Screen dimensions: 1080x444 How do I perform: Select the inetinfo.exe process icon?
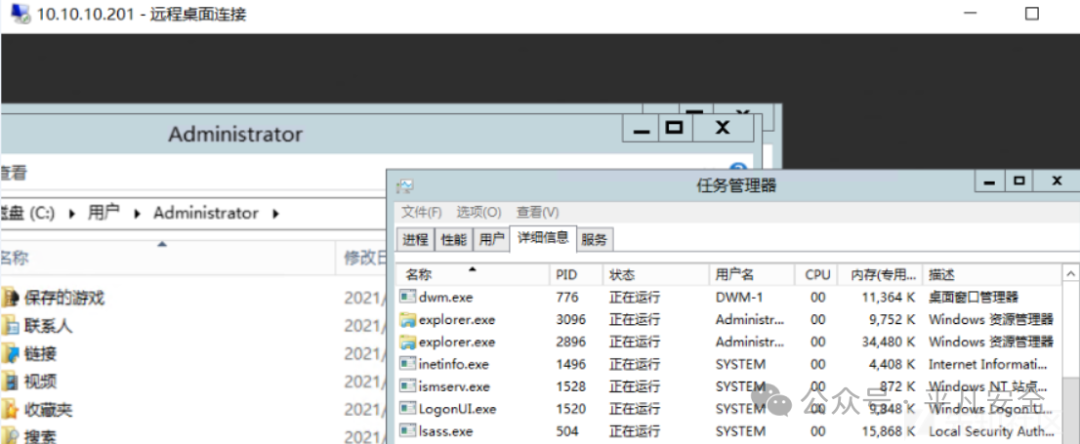click(x=408, y=364)
